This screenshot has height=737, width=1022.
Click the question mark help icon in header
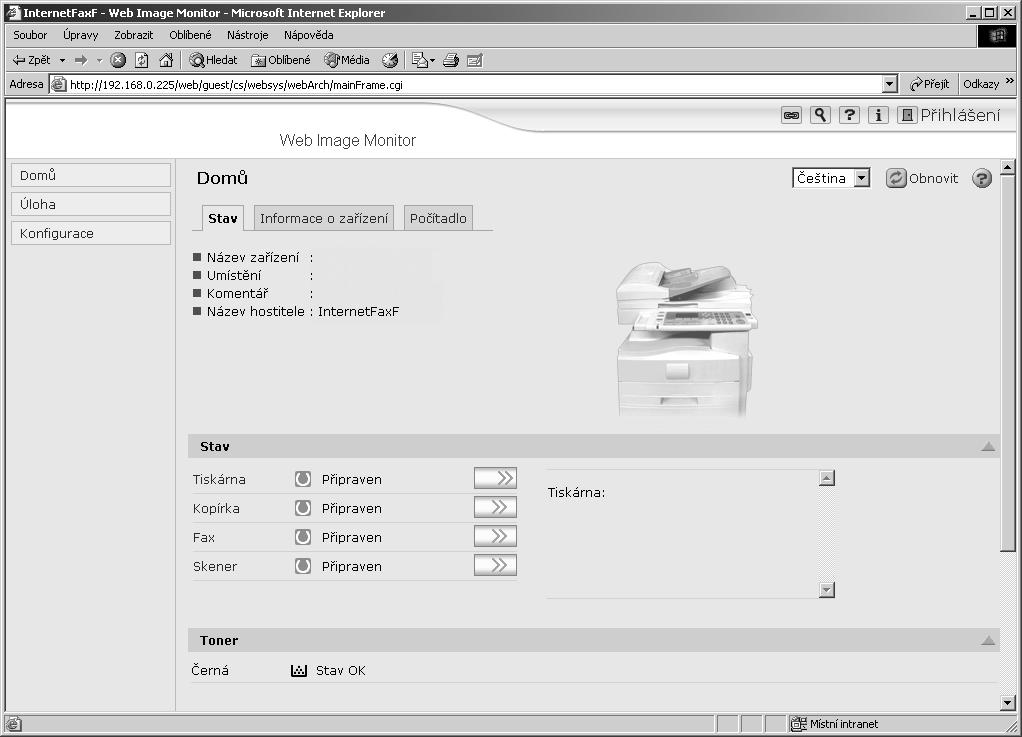[x=849, y=115]
